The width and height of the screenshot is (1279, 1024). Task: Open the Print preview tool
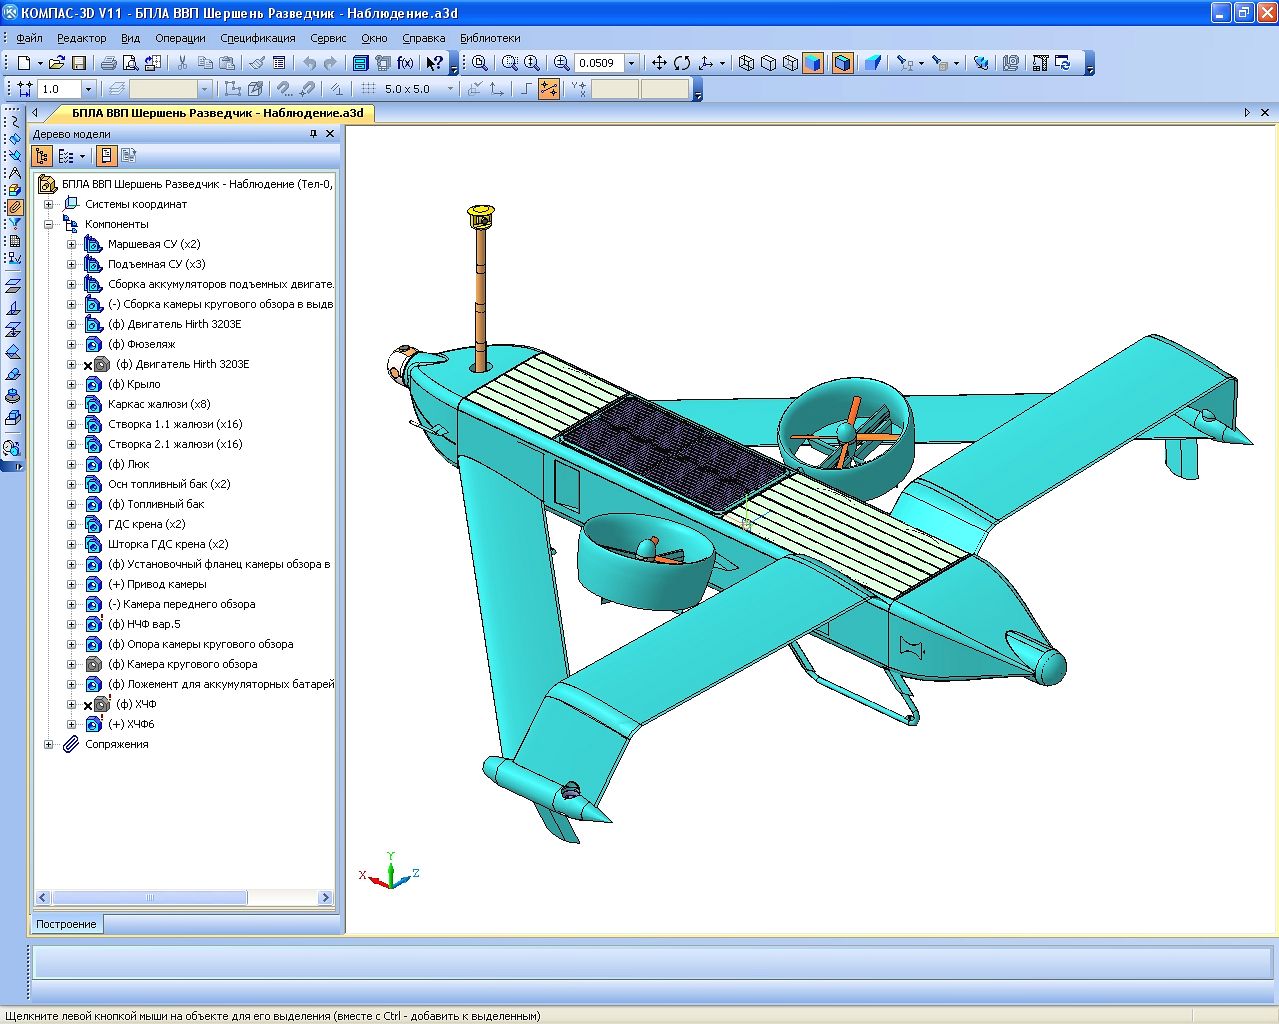130,63
